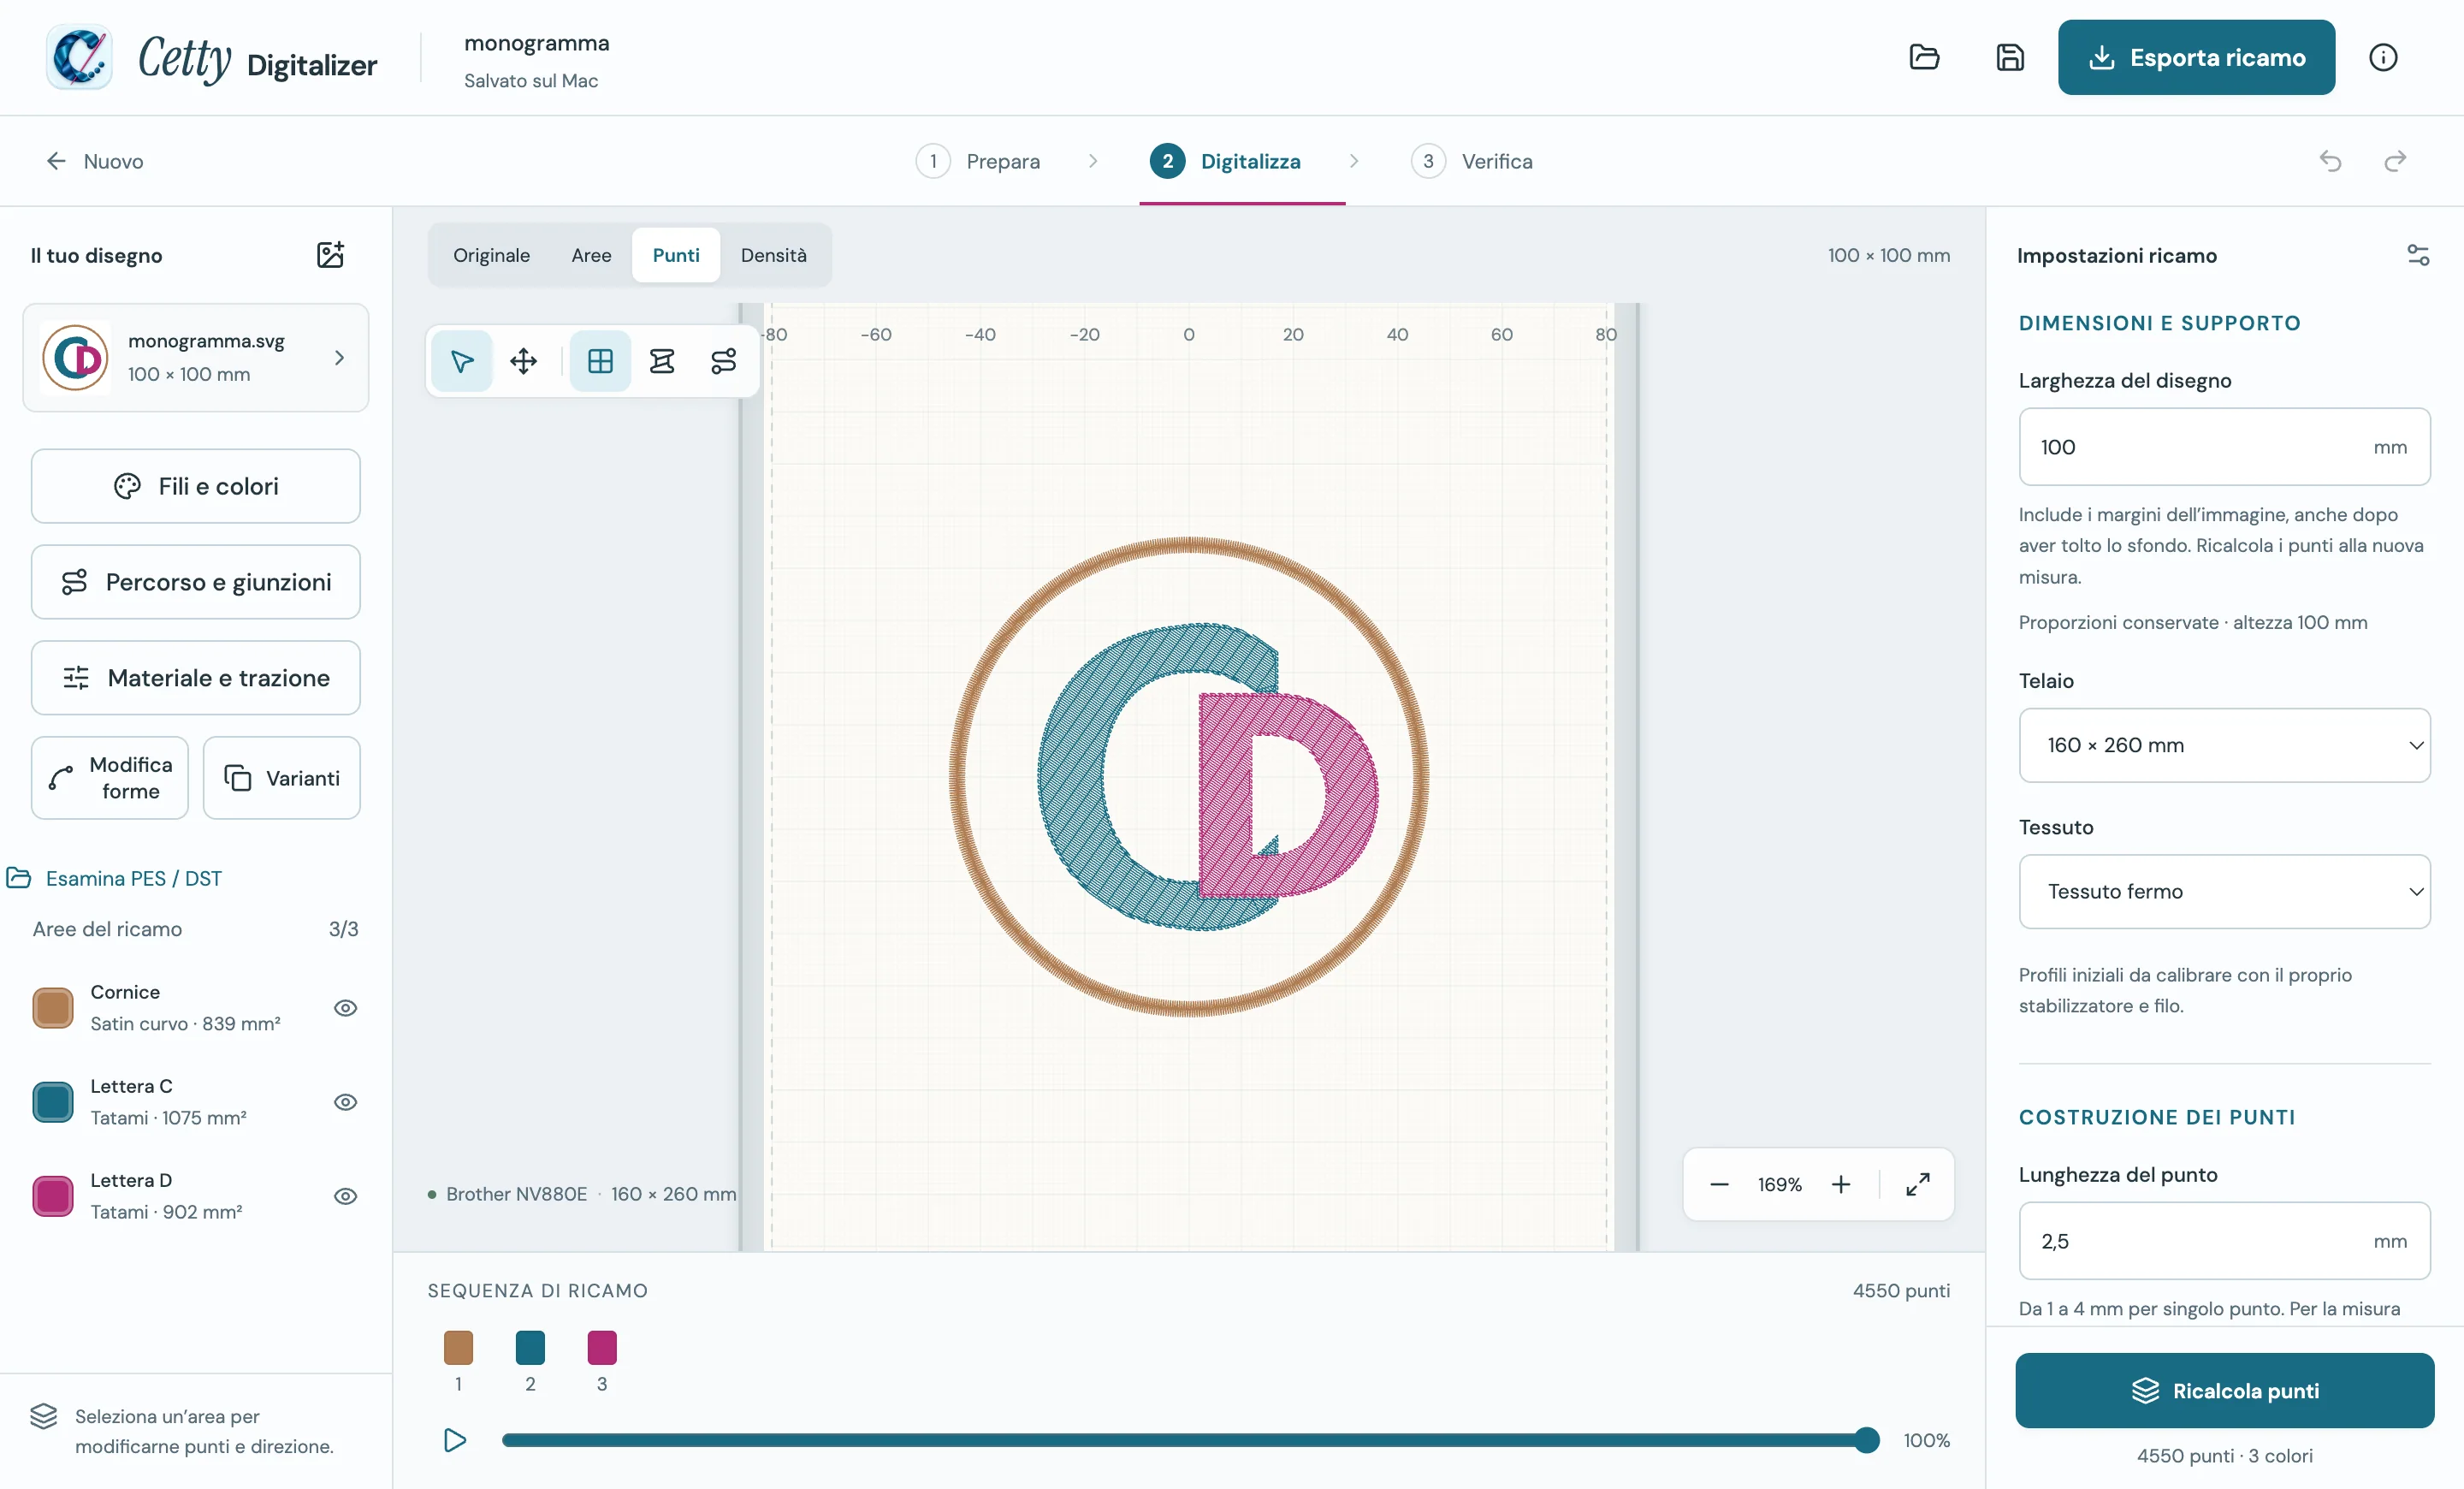The height and width of the screenshot is (1489, 2464).
Task: Open Materiale e trazione
Action: click(195, 678)
